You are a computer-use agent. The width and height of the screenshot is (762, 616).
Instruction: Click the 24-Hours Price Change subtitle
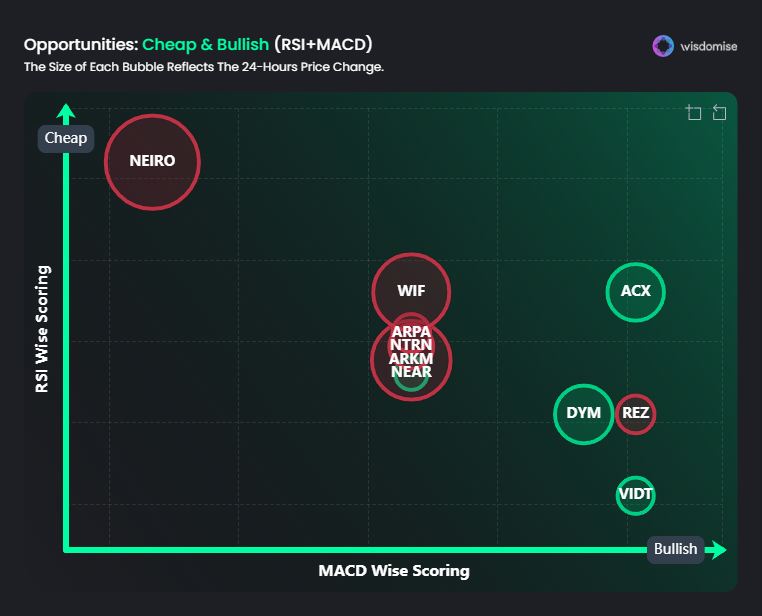click(x=312, y=67)
